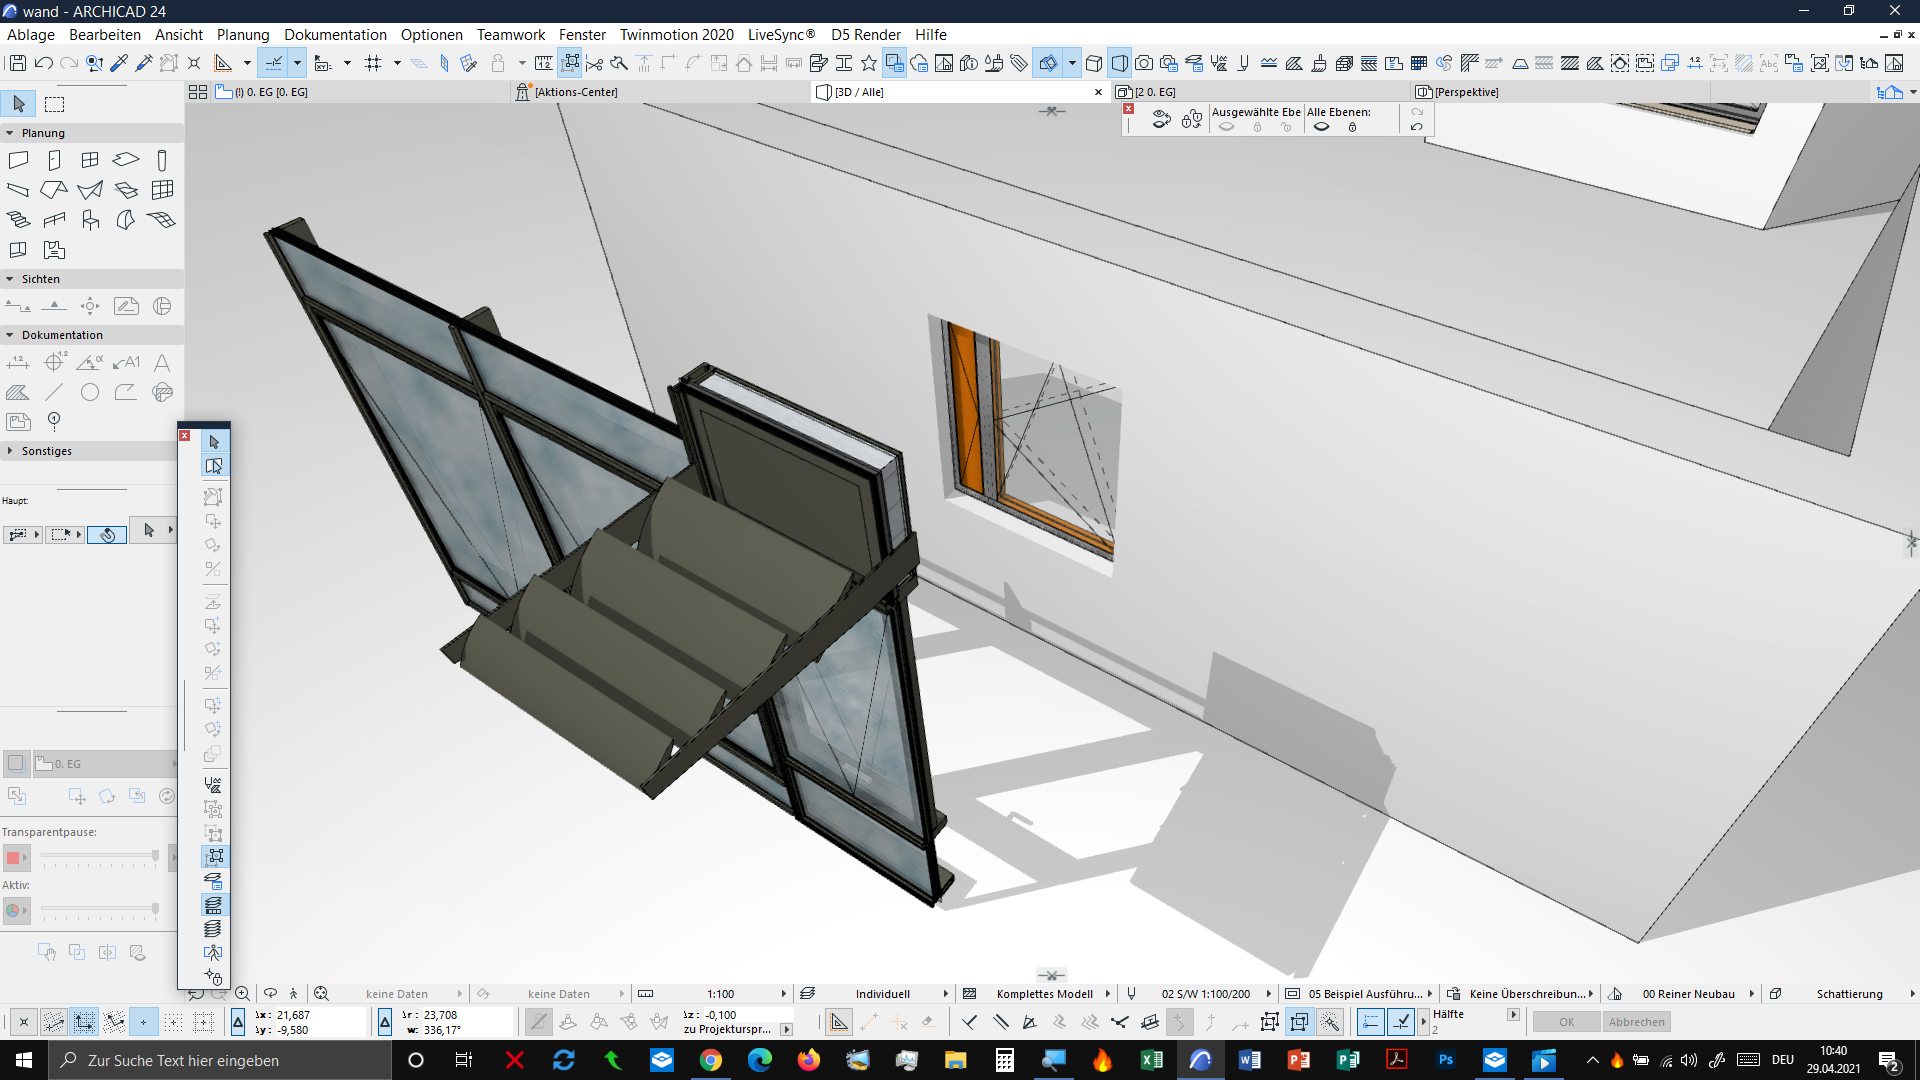
Task: Click the Abbrechen button
Action: 1636,1022
